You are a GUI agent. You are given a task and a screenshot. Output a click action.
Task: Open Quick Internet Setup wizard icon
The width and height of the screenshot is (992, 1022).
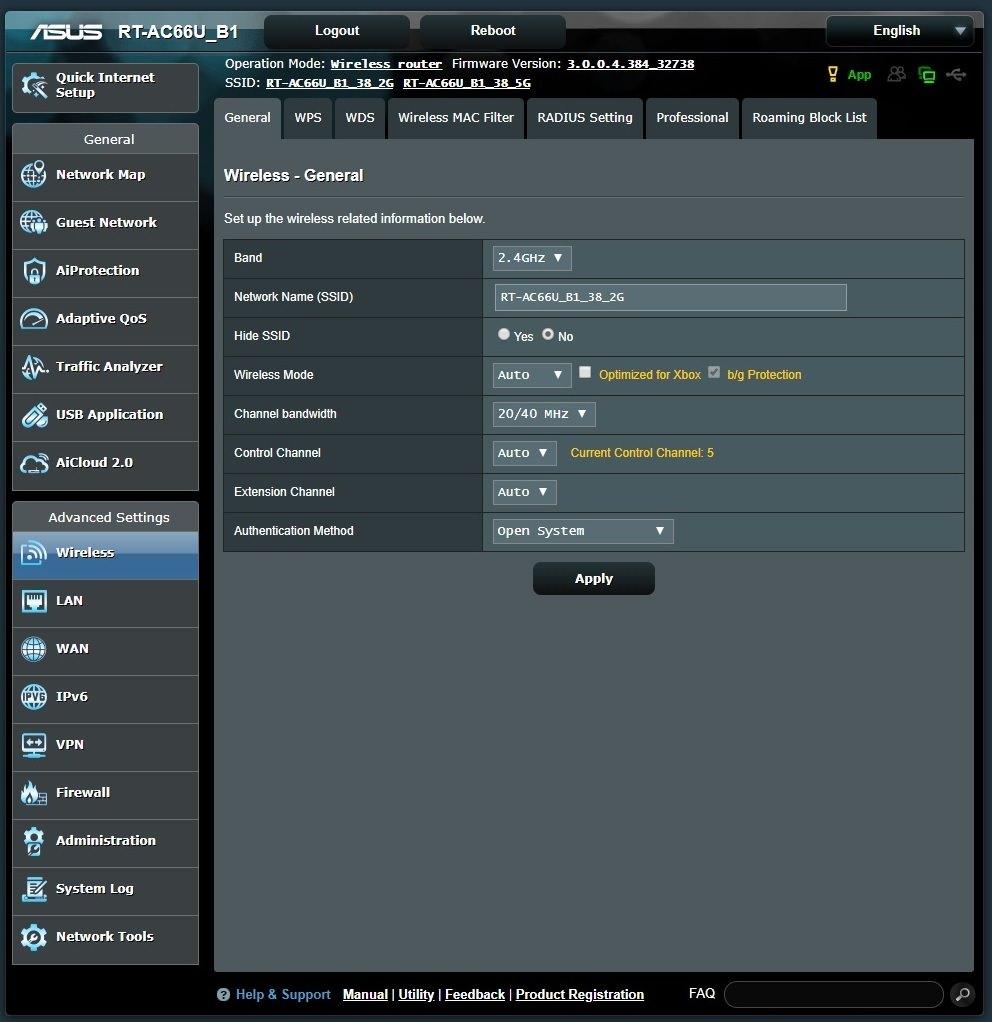coord(34,85)
